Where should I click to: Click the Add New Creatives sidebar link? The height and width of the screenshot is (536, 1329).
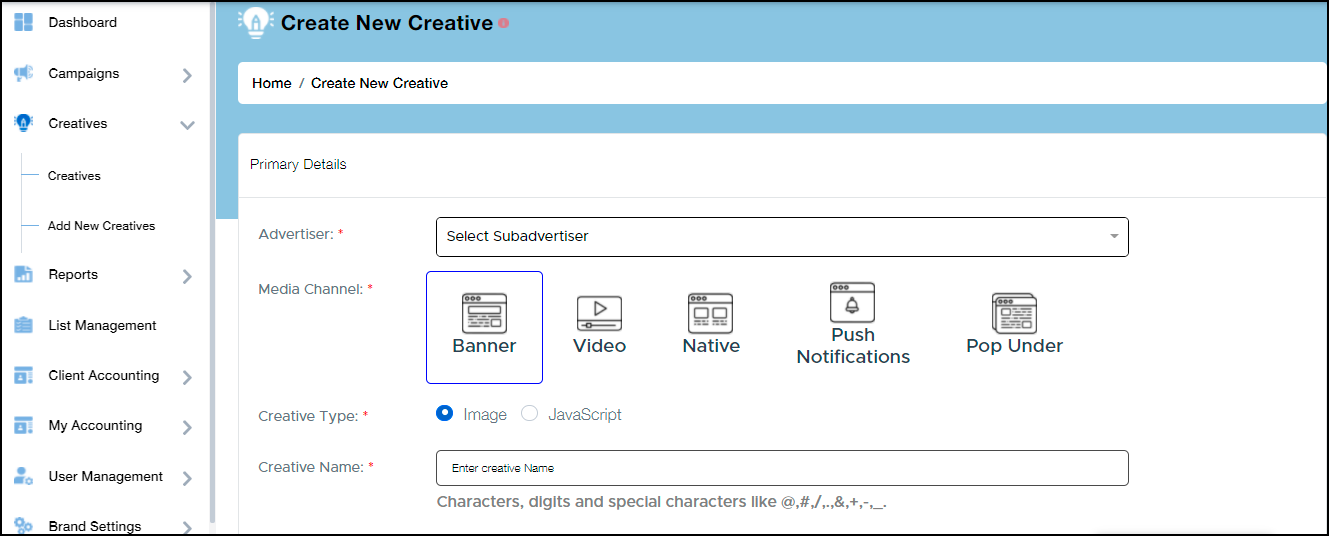[101, 226]
